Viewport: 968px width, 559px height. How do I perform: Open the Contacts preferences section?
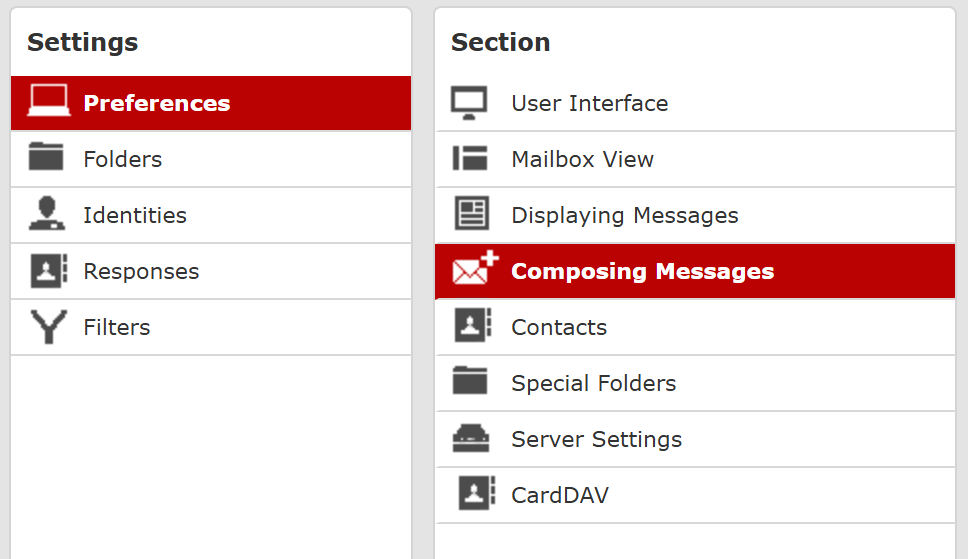coord(695,327)
